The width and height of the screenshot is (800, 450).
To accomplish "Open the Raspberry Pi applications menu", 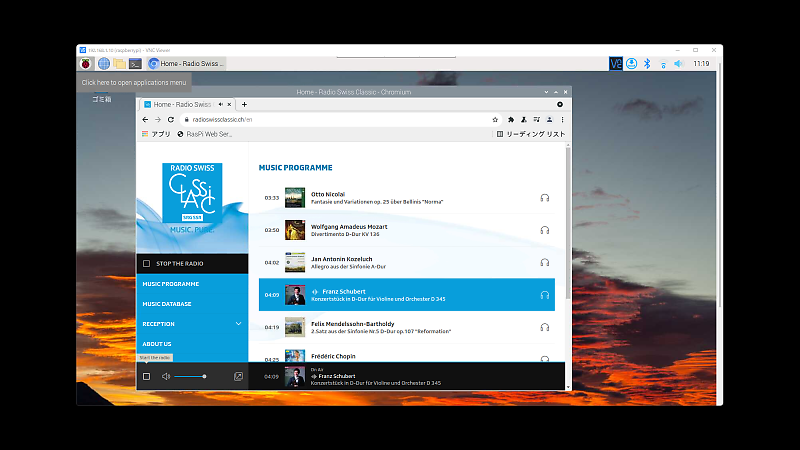I will coord(85,63).
